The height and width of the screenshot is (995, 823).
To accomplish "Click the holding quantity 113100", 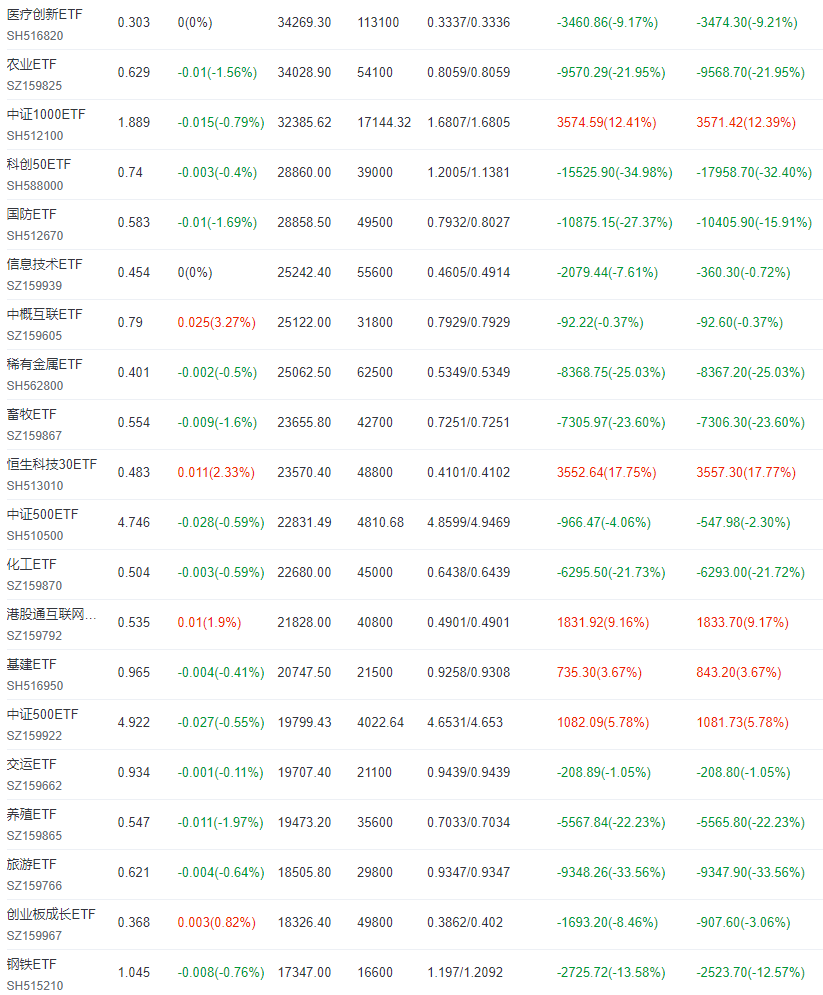I will 378,23.
